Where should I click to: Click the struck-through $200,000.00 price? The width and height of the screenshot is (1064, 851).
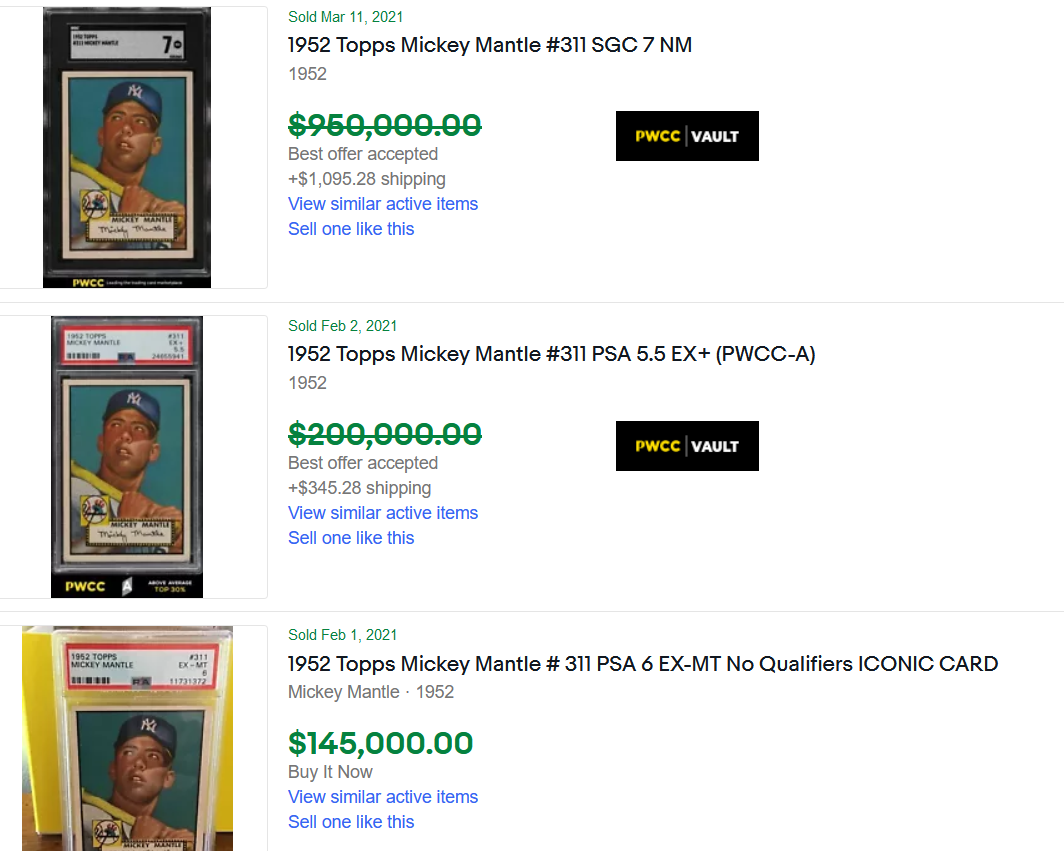coord(385,434)
